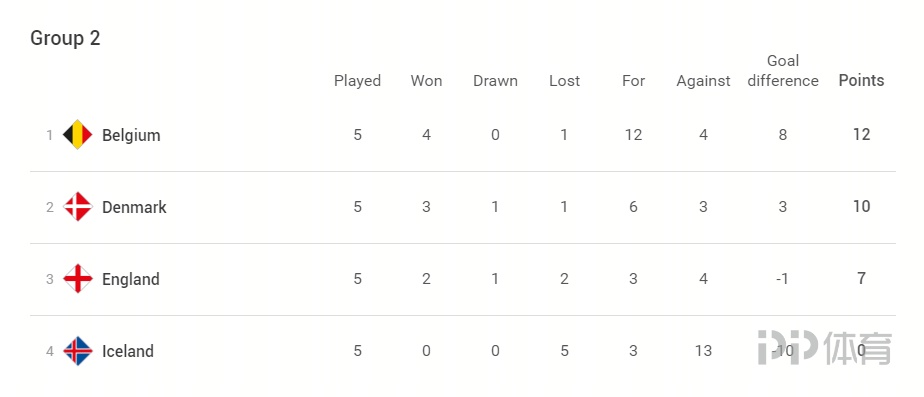Select the Drawn column header
The width and height of the screenshot is (924, 397).
[x=496, y=81]
